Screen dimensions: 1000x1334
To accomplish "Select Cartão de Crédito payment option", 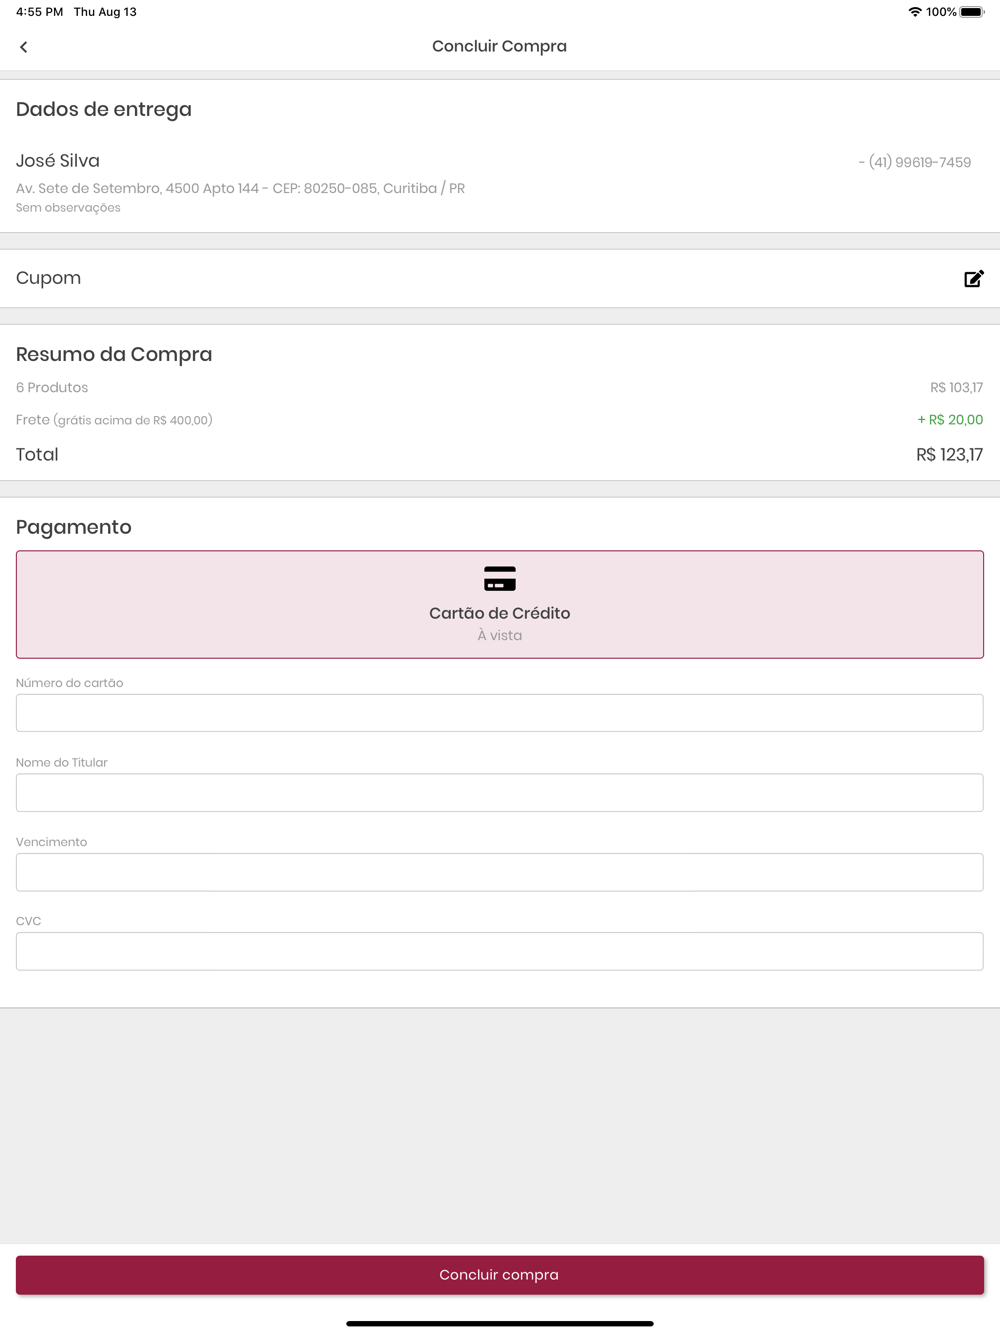I will pos(500,604).
